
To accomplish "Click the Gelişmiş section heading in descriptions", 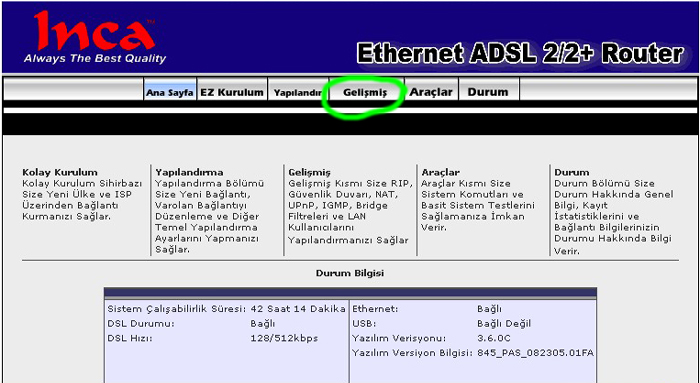I will point(309,172).
